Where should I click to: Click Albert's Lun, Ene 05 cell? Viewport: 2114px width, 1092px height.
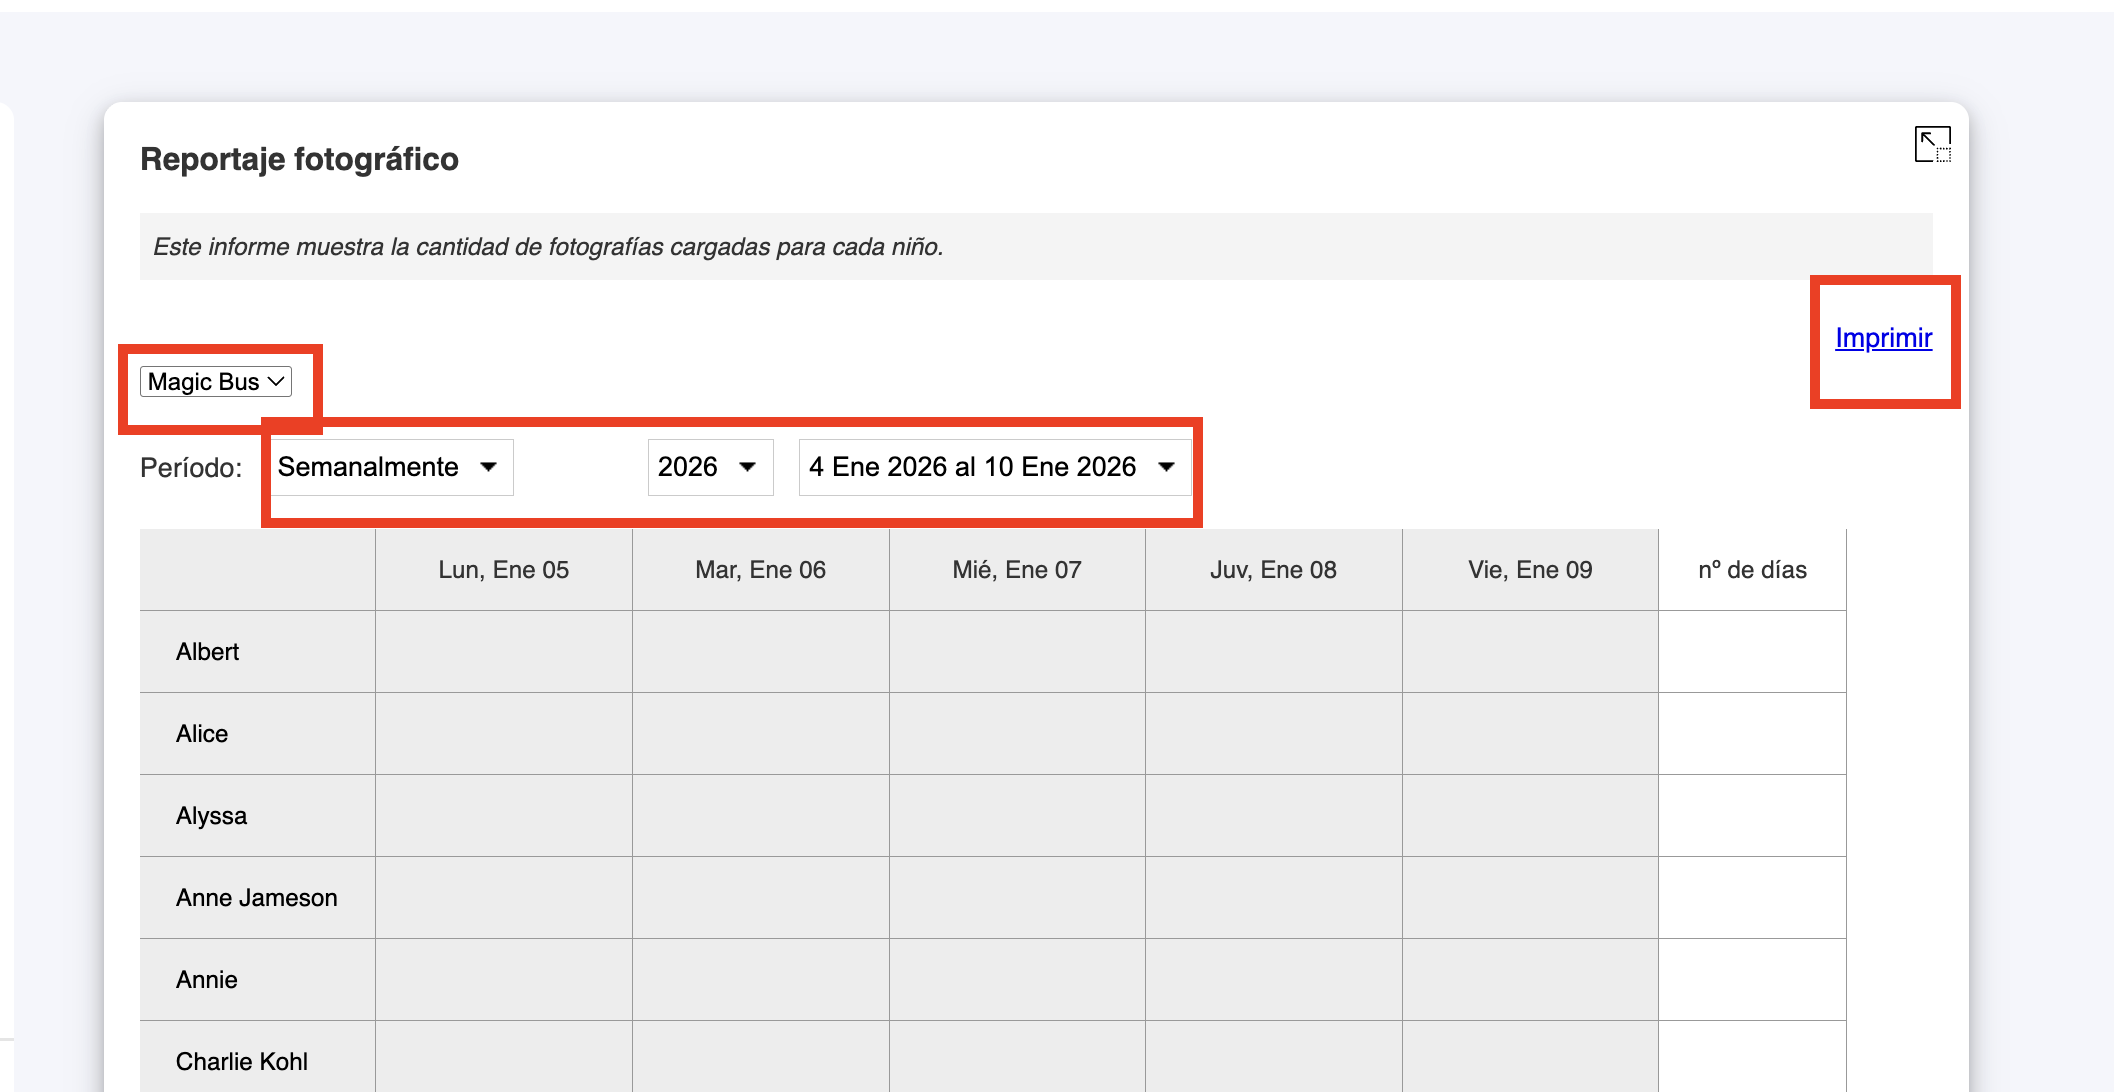503,652
